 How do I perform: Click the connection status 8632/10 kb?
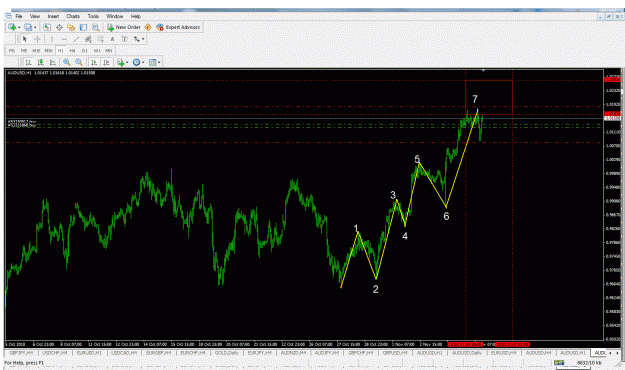point(589,363)
